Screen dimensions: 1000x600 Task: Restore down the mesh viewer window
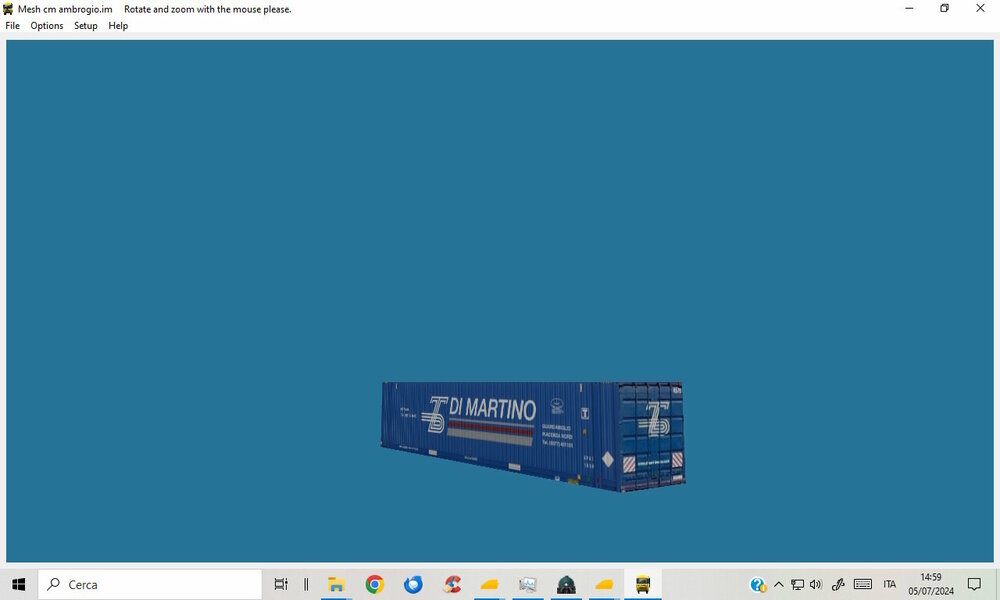(x=945, y=8)
